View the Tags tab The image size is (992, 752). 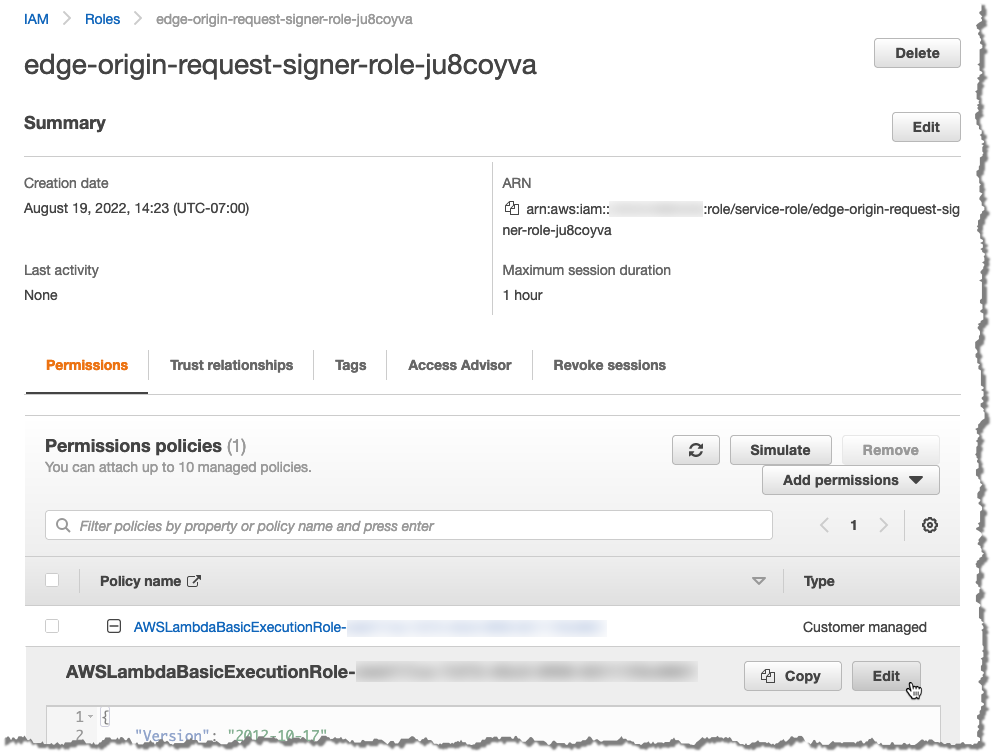(350, 365)
